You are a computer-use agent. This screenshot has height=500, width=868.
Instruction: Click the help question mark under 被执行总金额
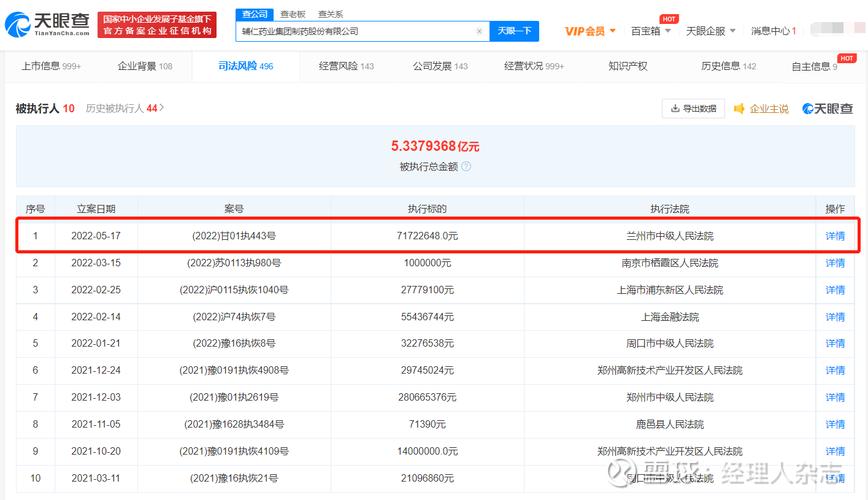click(x=466, y=167)
